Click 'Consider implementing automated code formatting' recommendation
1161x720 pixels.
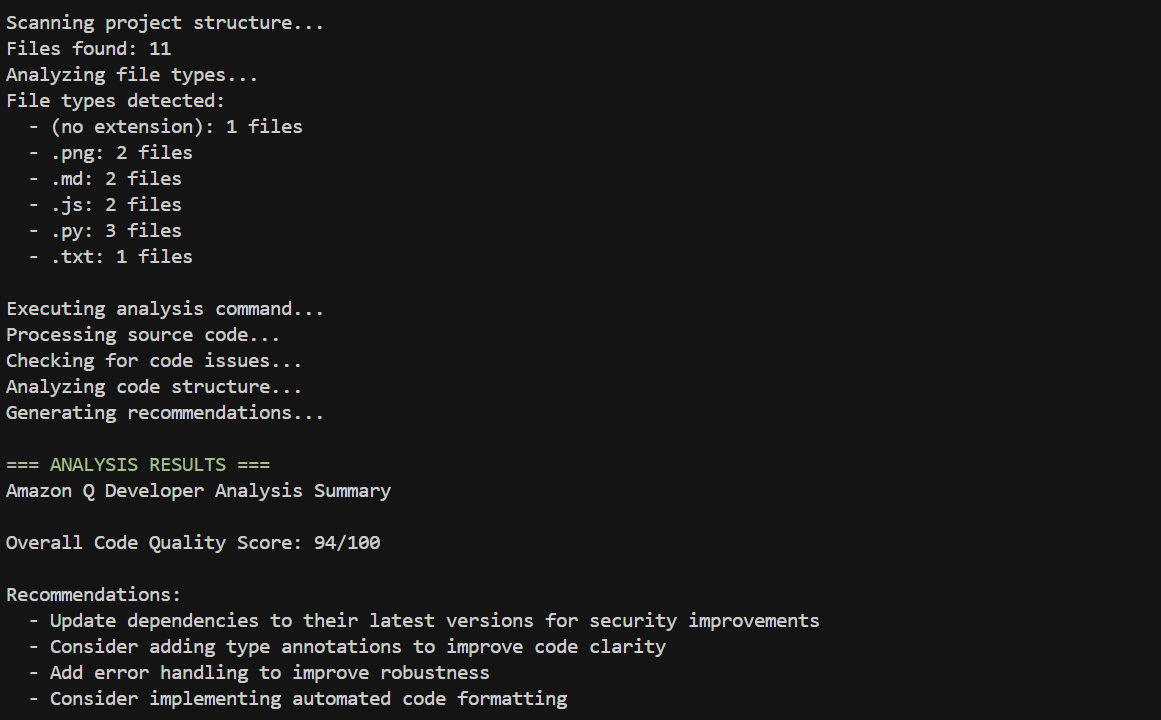[x=308, y=699]
